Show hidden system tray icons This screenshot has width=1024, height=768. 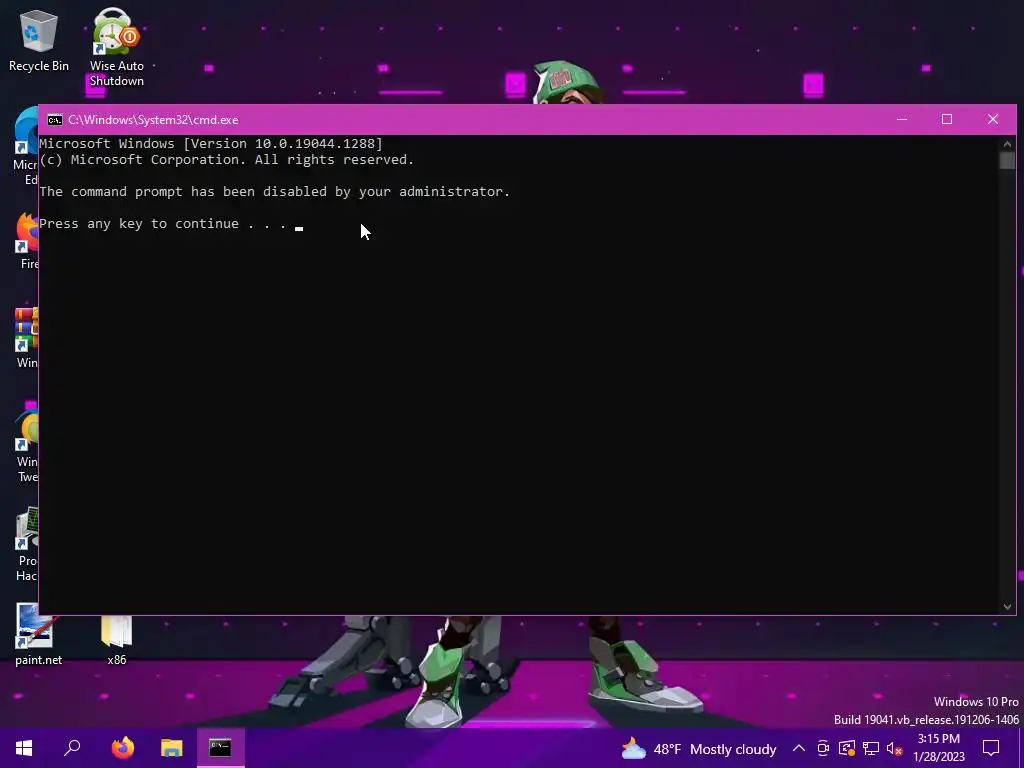tap(798, 748)
